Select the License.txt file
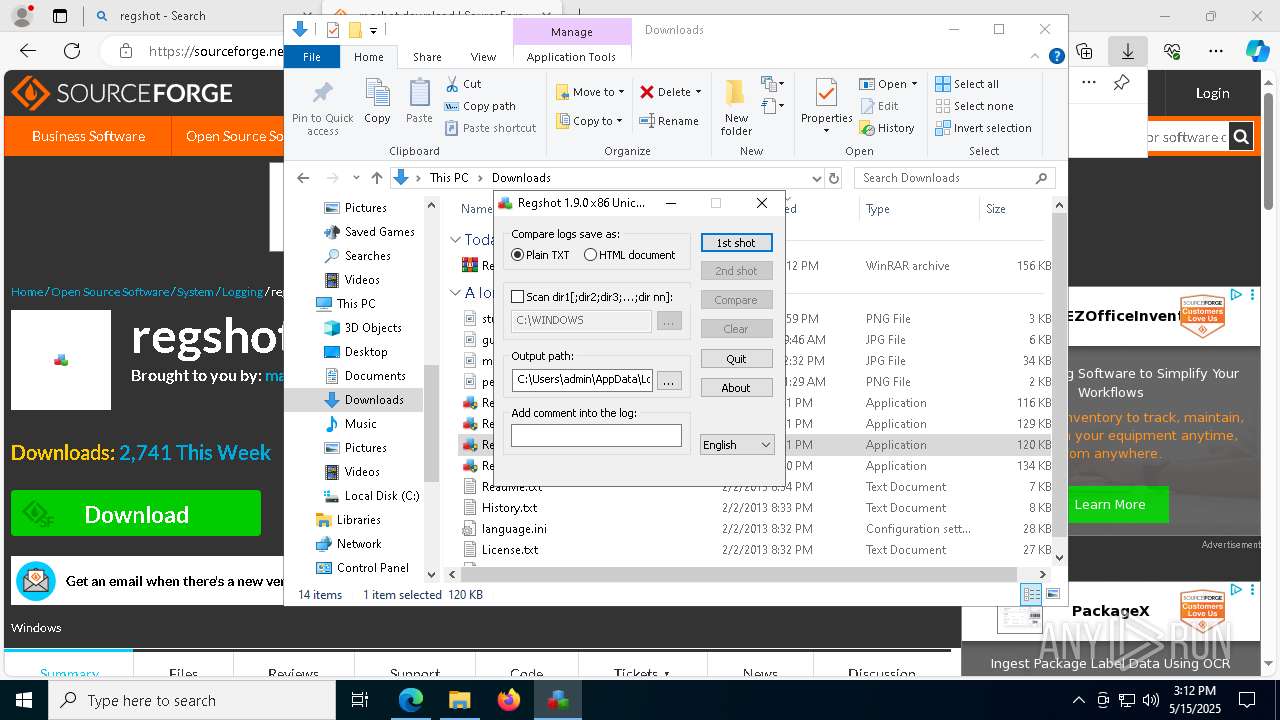This screenshot has width=1280, height=720. pyautogui.click(x=510, y=550)
